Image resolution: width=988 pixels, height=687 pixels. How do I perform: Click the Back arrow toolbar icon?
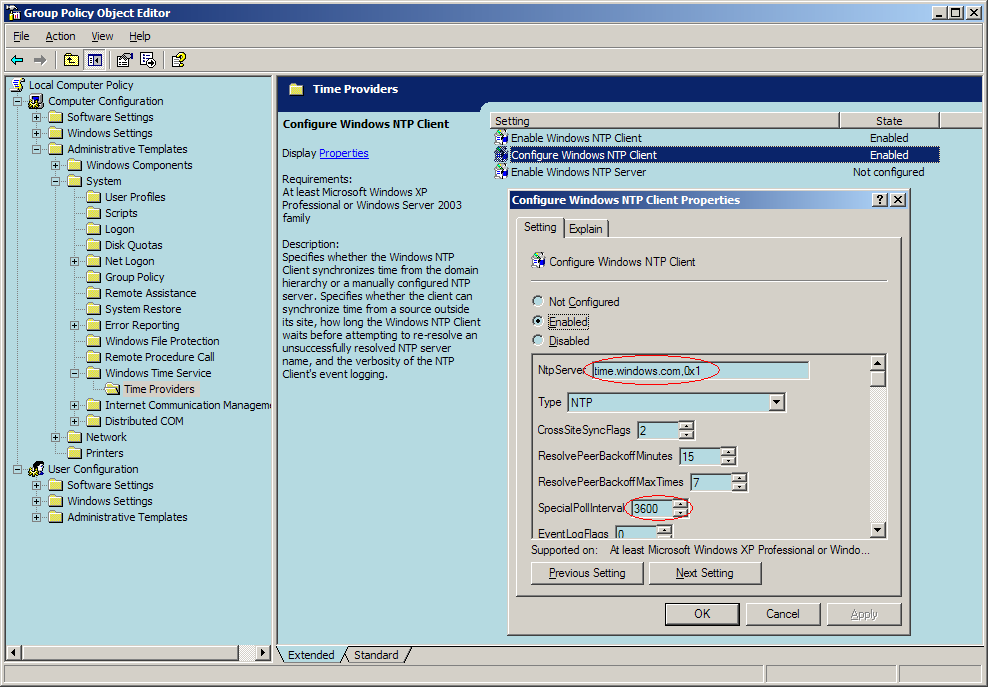click(x=17, y=60)
